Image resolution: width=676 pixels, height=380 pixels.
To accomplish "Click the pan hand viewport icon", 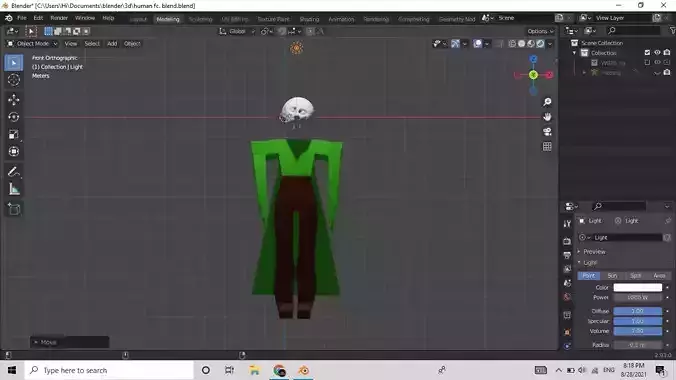I will [547, 117].
